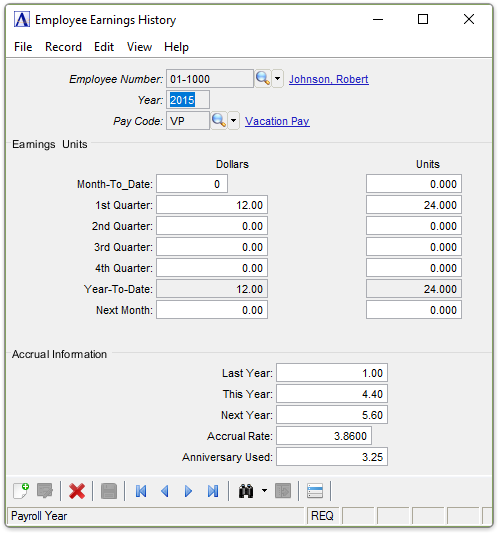The height and width of the screenshot is (536, 502).
Task: Expand Pay Code lookup dropdown arrow
Action: tap(233, 121)
